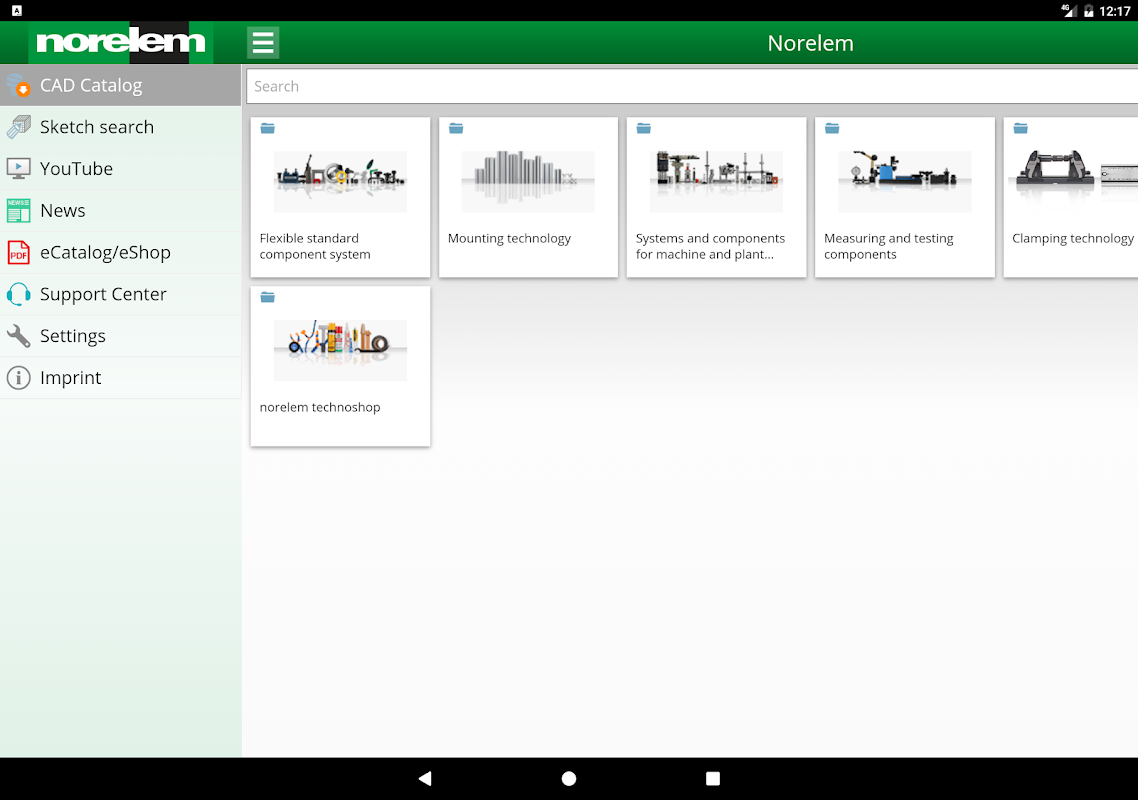Viewport: 1138px width, 800px height.
Task: Click 'norelem technoshop' label
Action: click(x=320, y=407)
